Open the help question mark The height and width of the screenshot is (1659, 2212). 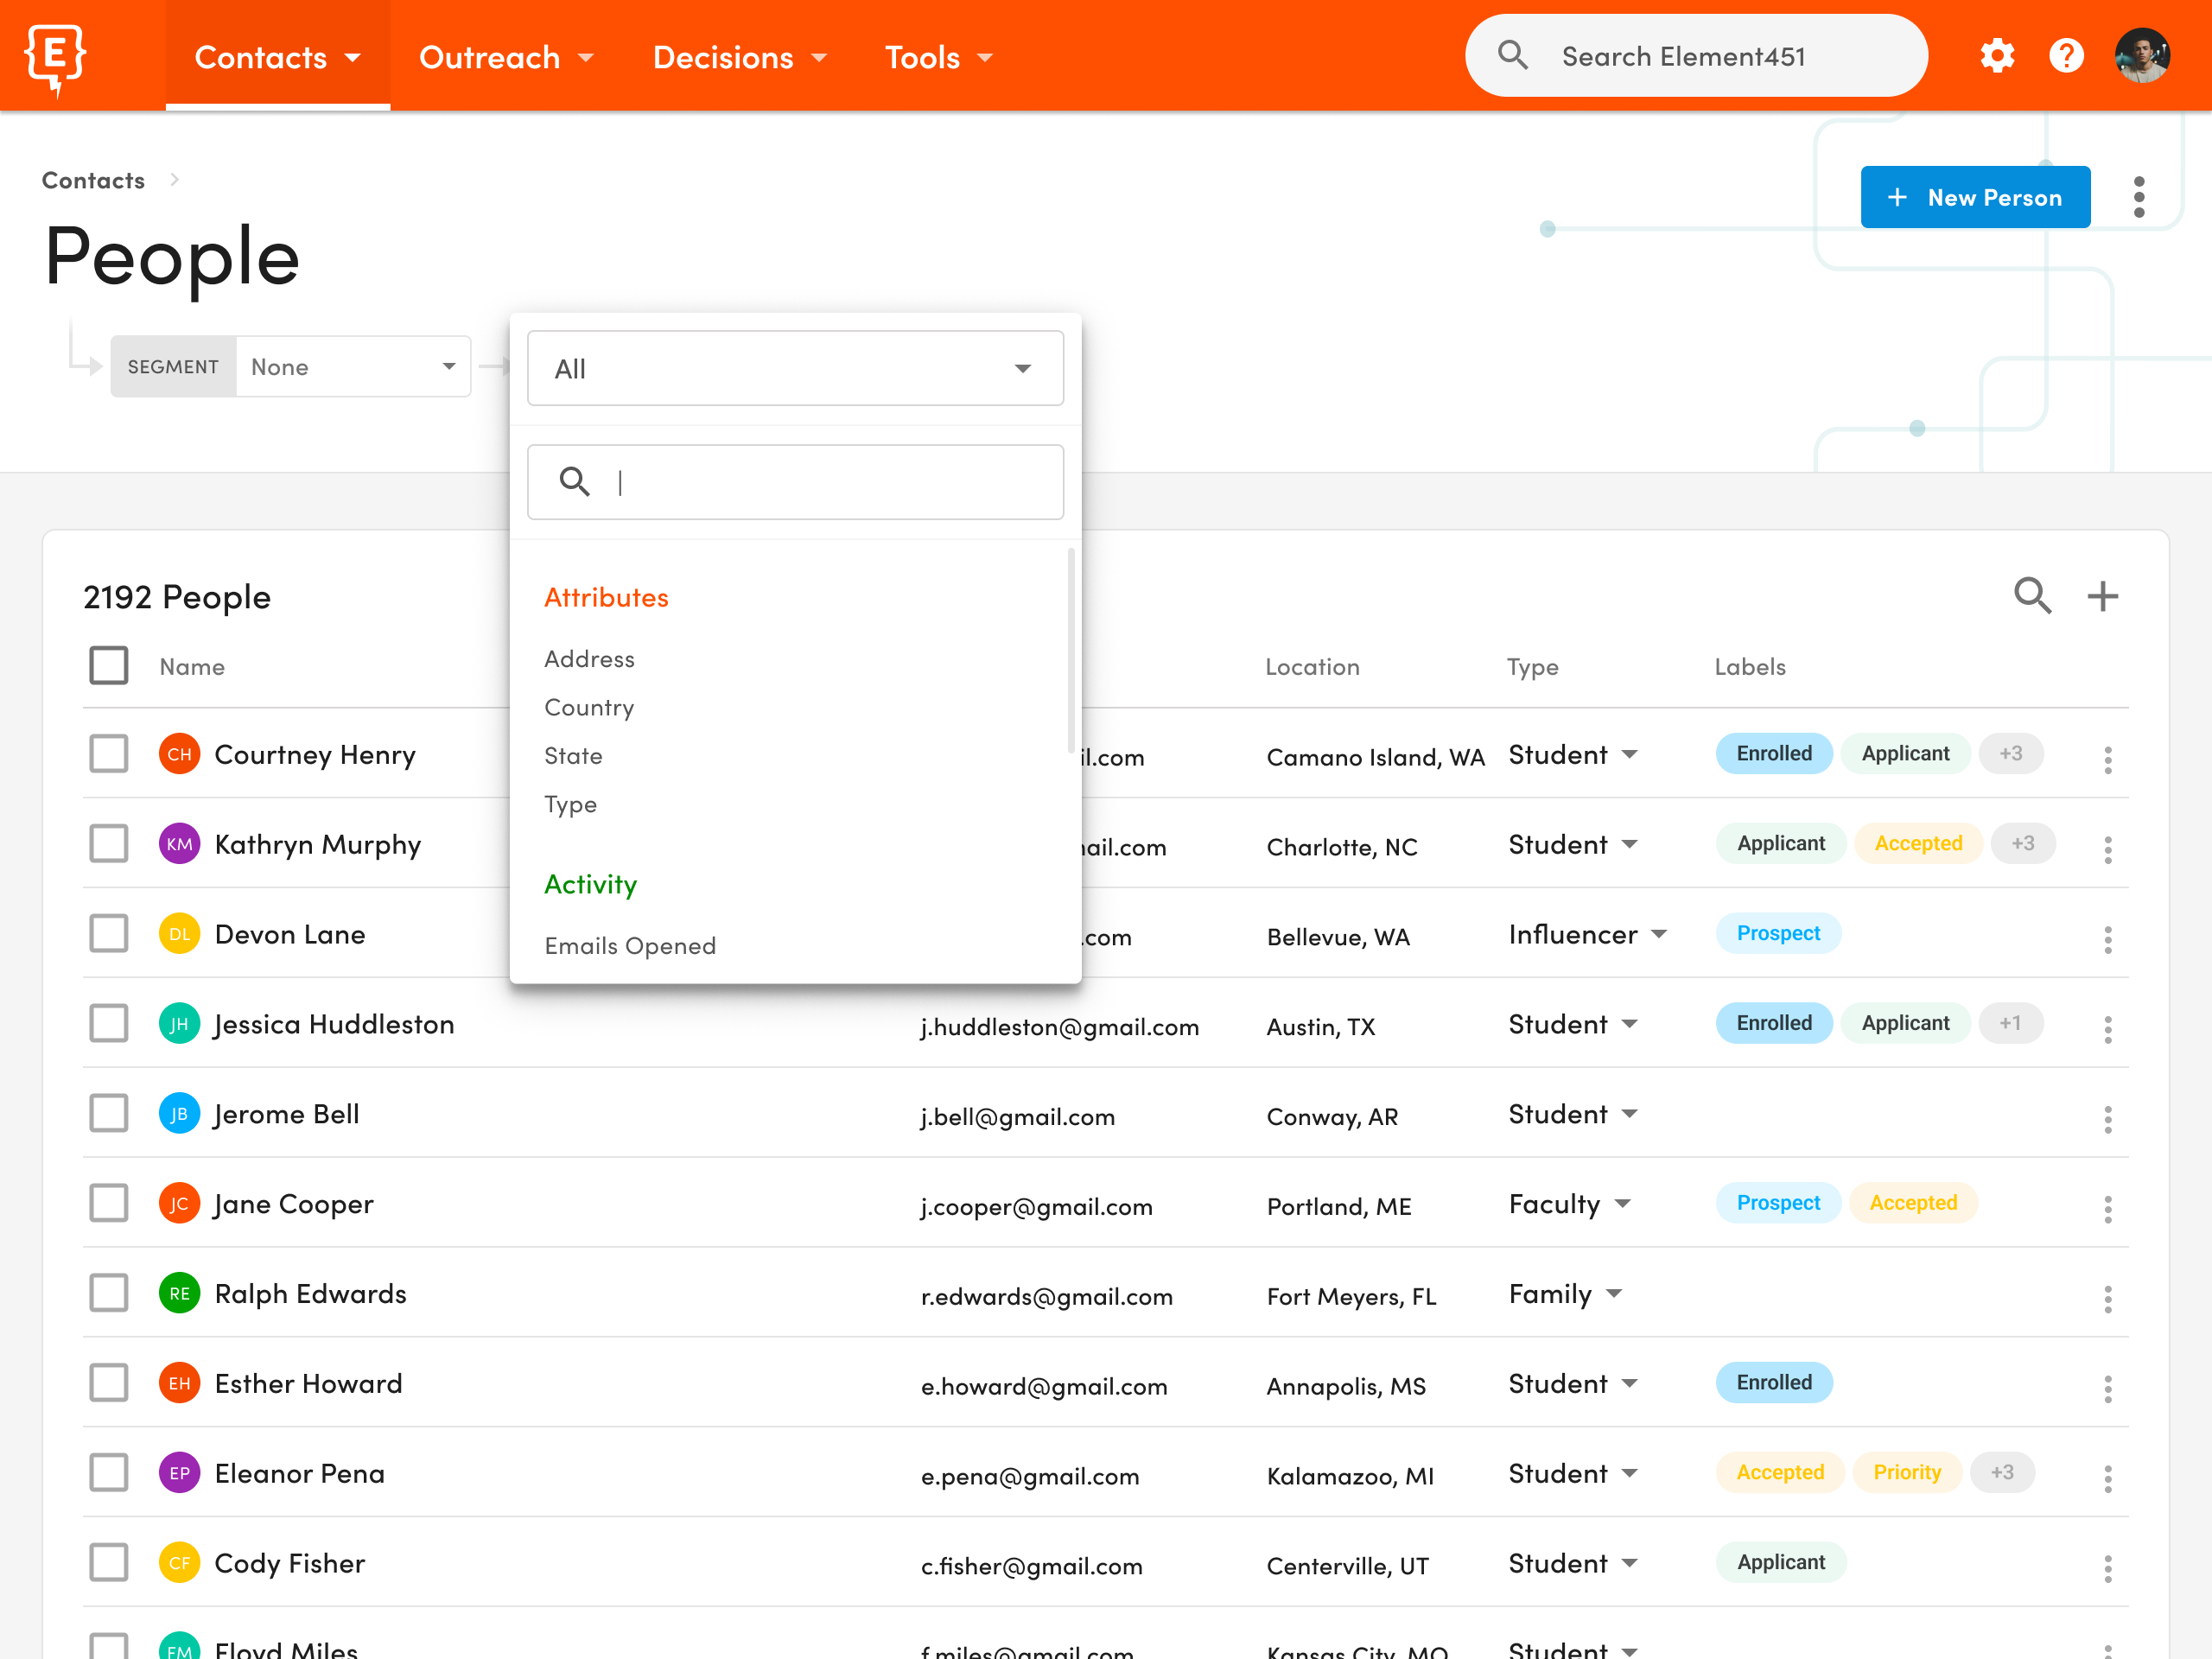pos(2066,56)
